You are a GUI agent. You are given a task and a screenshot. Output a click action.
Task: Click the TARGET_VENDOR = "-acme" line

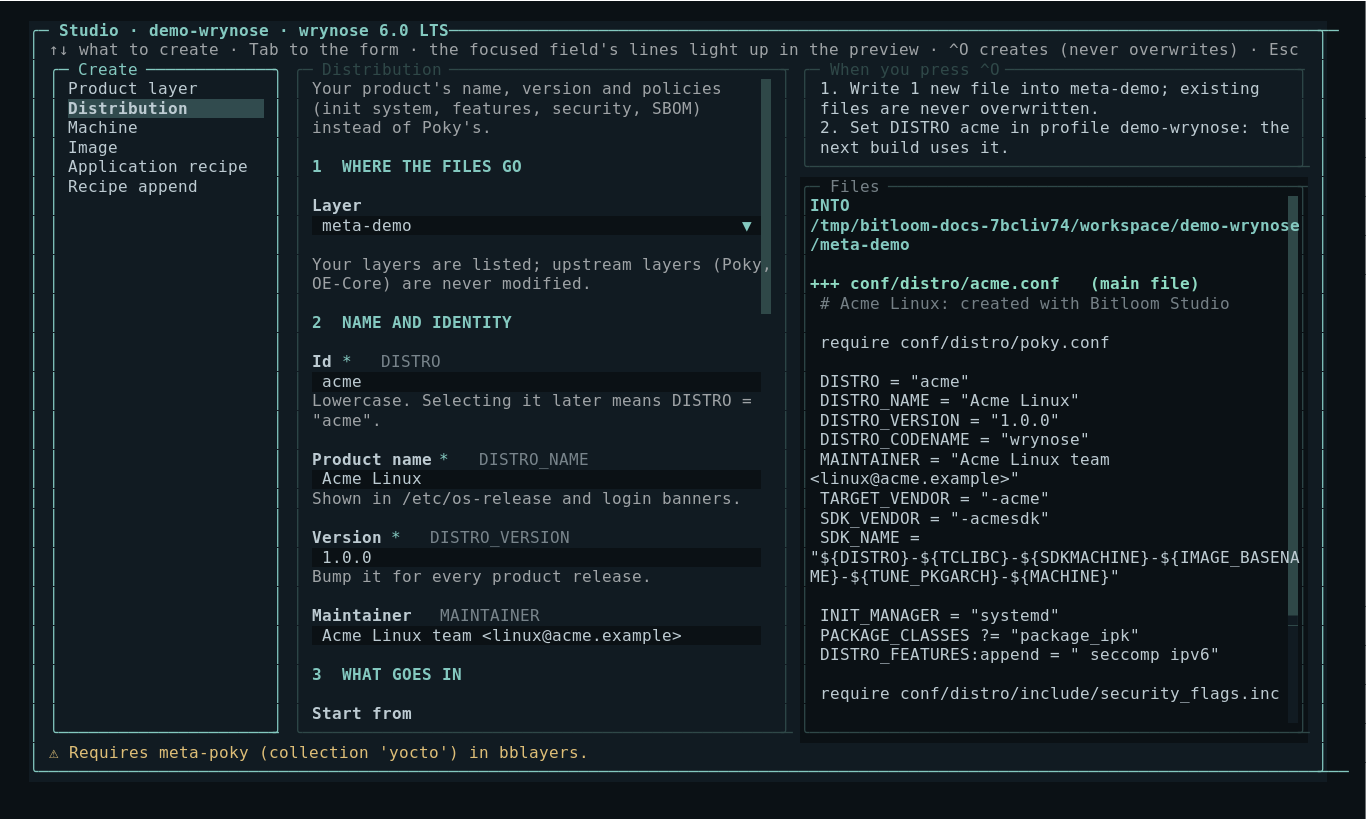[935, 499]
